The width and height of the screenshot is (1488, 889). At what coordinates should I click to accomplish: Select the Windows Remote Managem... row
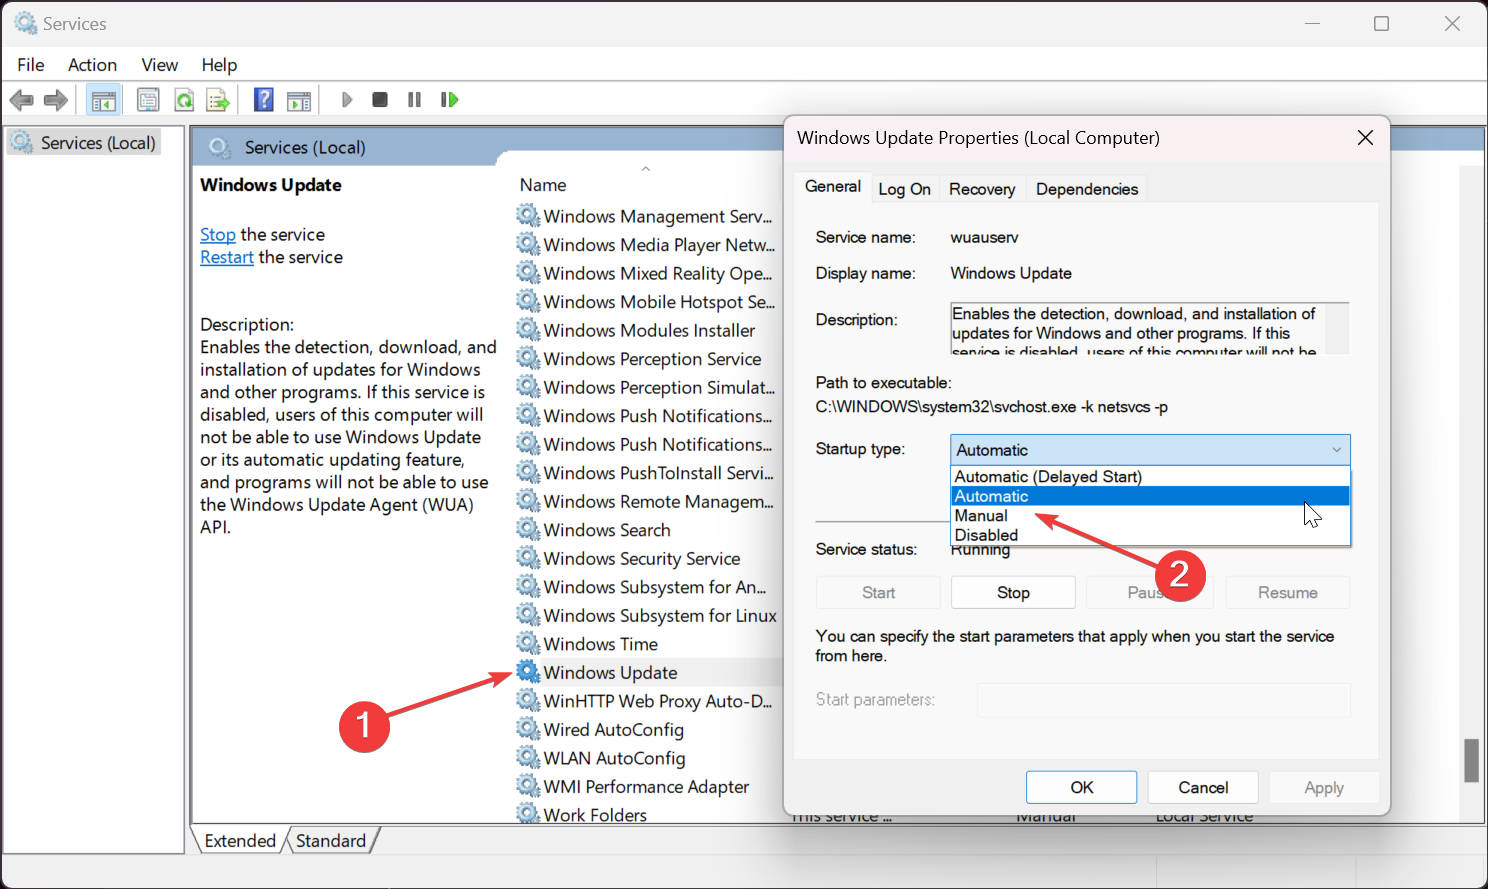[x=647, y=501]
